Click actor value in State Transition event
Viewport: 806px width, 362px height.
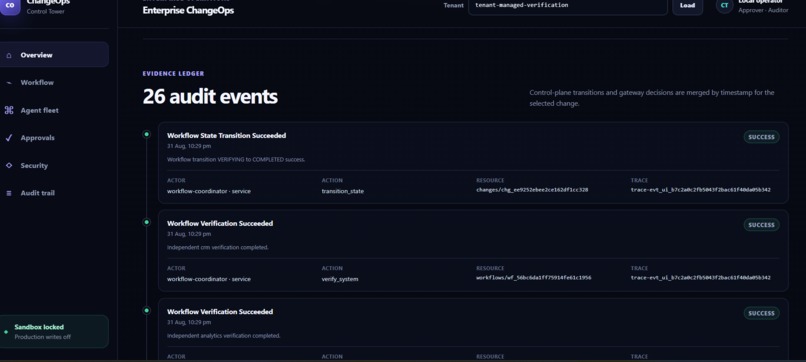[x=209, y=191]
